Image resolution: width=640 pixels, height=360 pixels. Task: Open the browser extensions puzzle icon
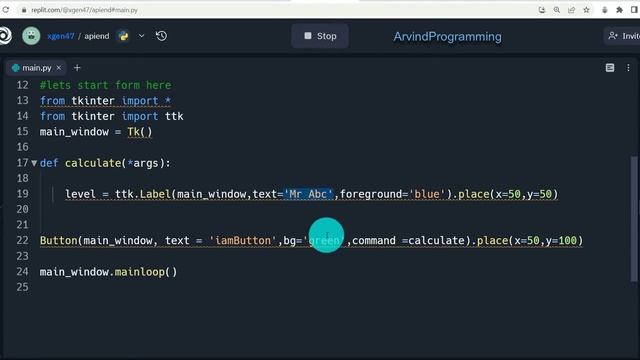(x=619, y=10)
